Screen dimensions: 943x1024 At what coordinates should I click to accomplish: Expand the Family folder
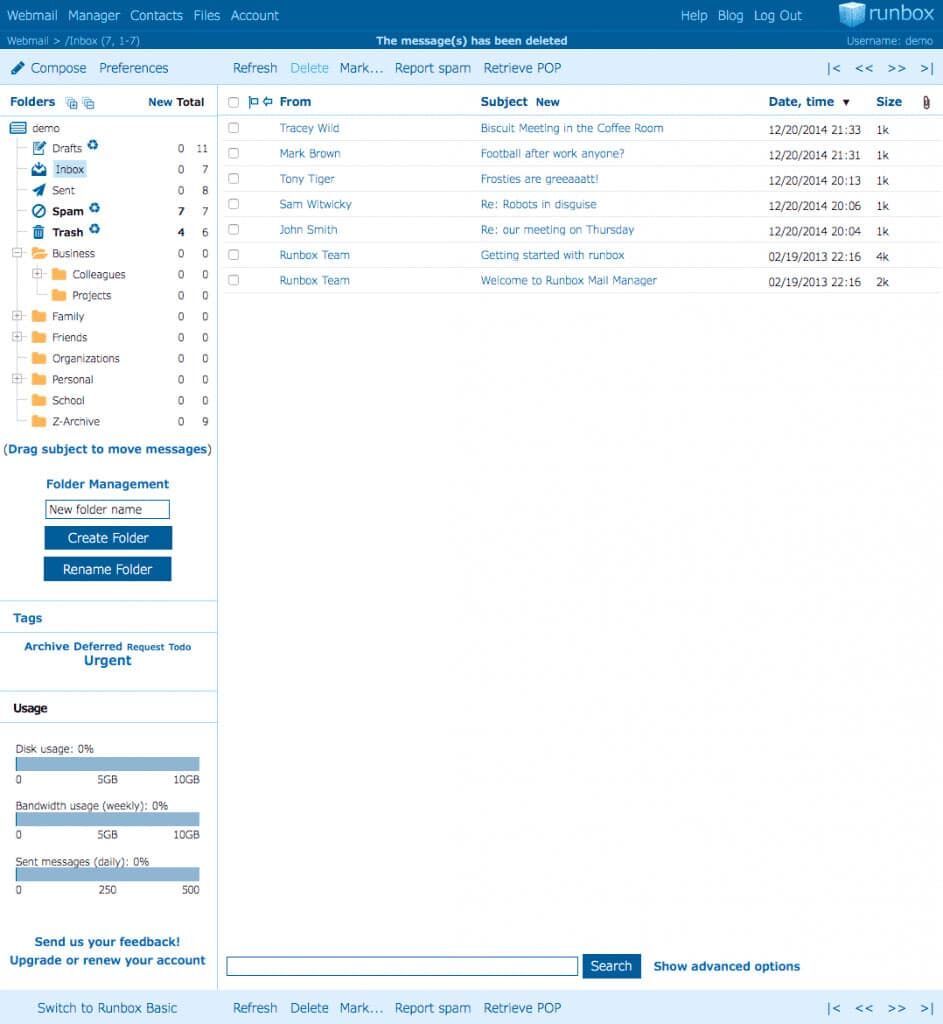pyautogui.click(x=18, y=315)
